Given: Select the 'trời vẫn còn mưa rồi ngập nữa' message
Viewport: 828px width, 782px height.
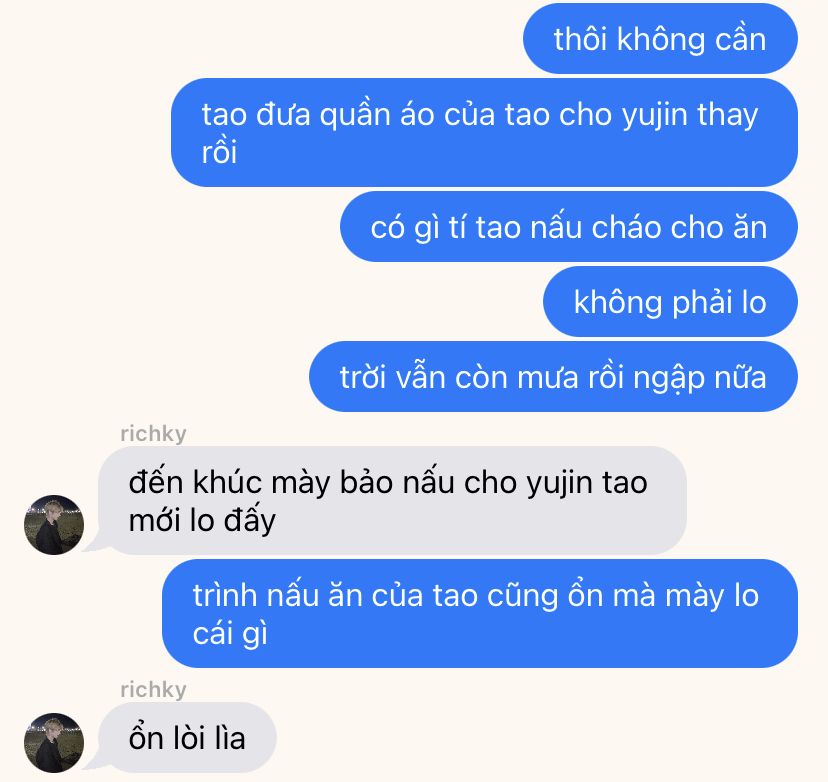Looking at the screenshot, I should (x=553, y=377).
